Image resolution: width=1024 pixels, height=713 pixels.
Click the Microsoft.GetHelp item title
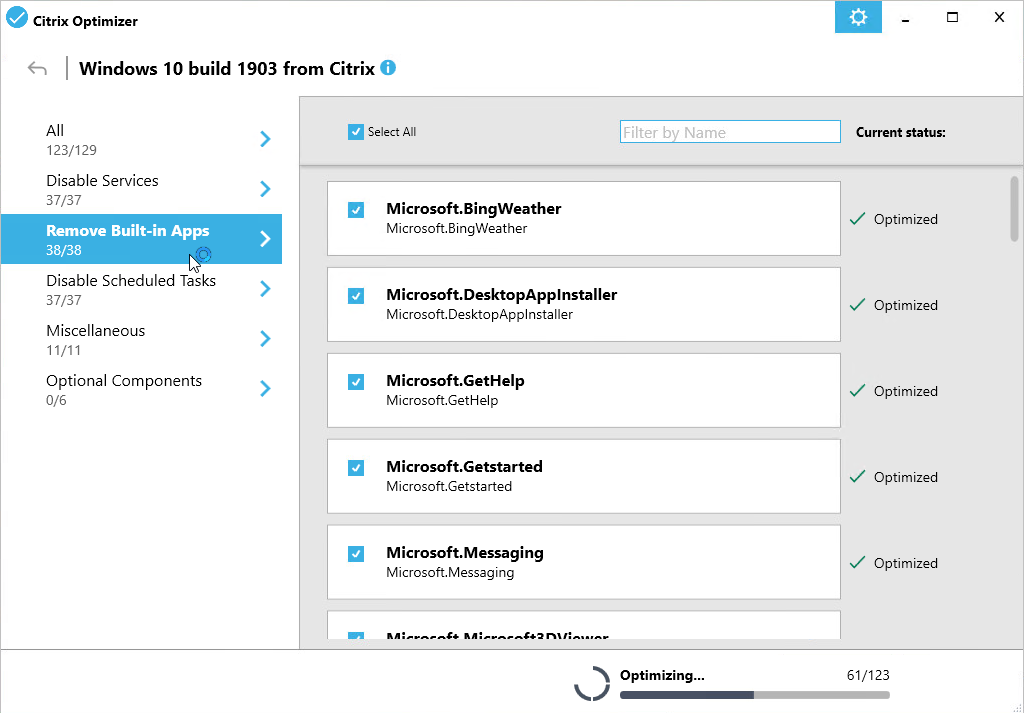pos(455,381)
